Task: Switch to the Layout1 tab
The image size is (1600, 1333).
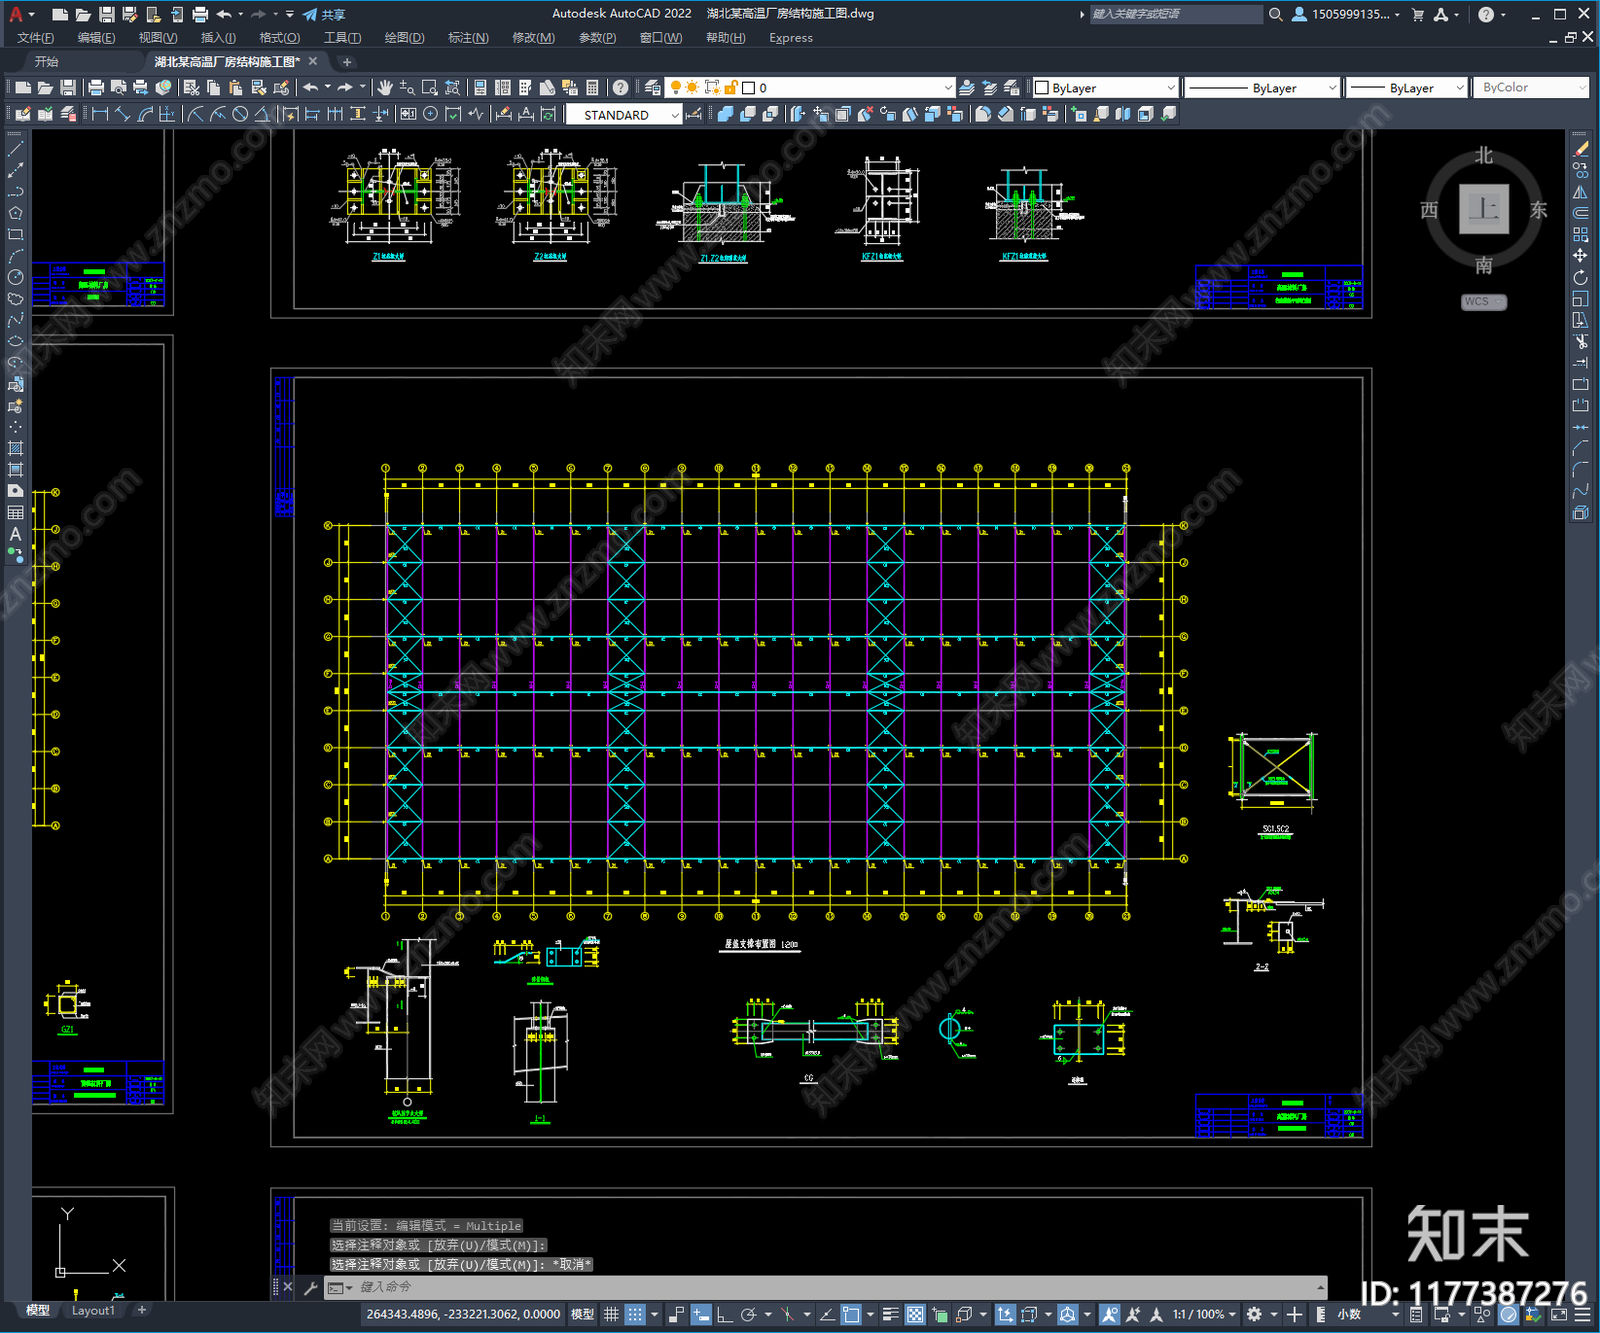Action: (93, 1310)
